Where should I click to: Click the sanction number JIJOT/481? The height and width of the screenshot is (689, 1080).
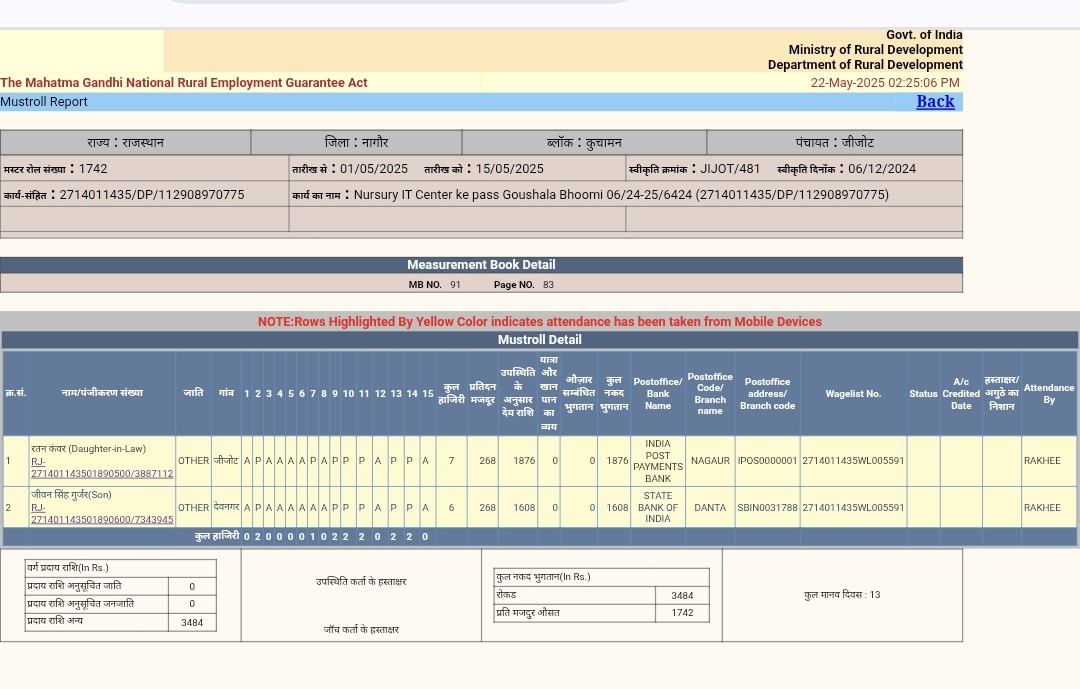coord(730,169)
